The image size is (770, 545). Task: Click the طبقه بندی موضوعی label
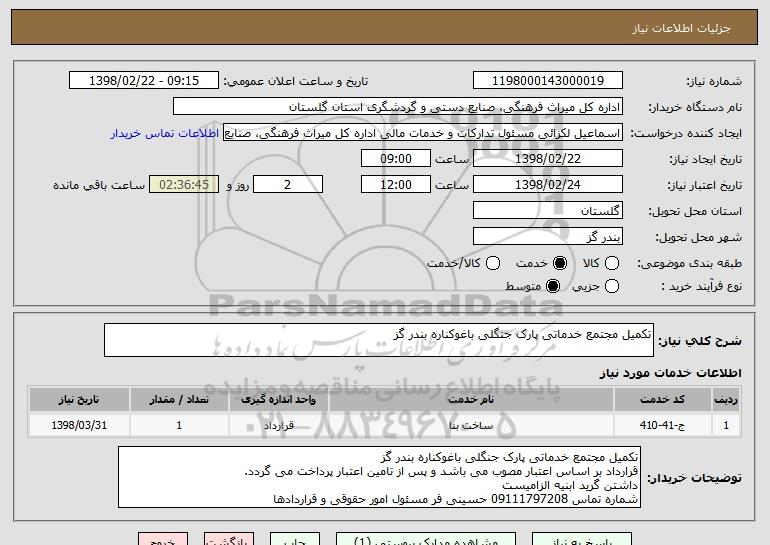click(x=689, y=263)
